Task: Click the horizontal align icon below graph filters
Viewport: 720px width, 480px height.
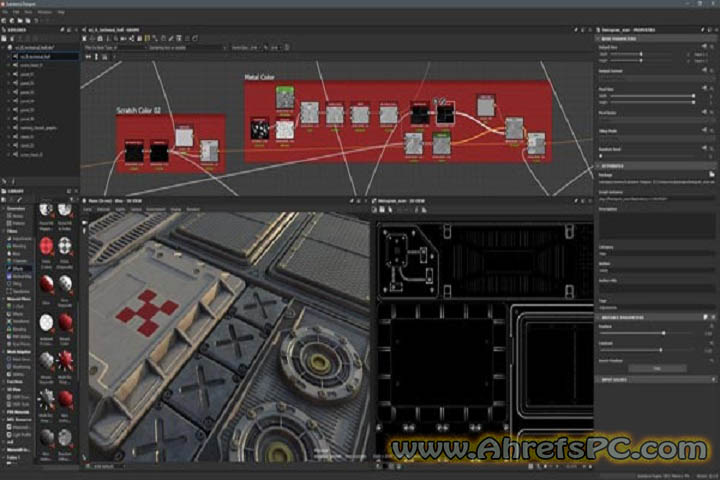Action: tap(88, 57)
